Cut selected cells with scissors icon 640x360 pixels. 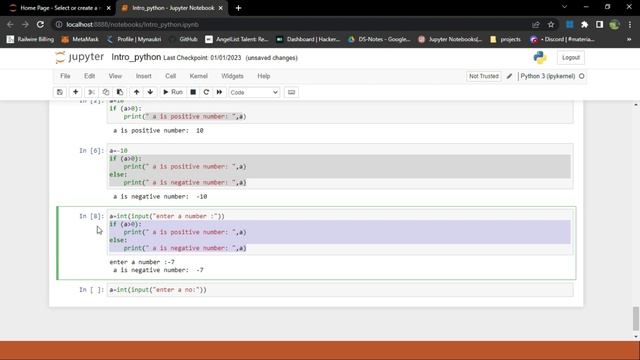[91, 92]
